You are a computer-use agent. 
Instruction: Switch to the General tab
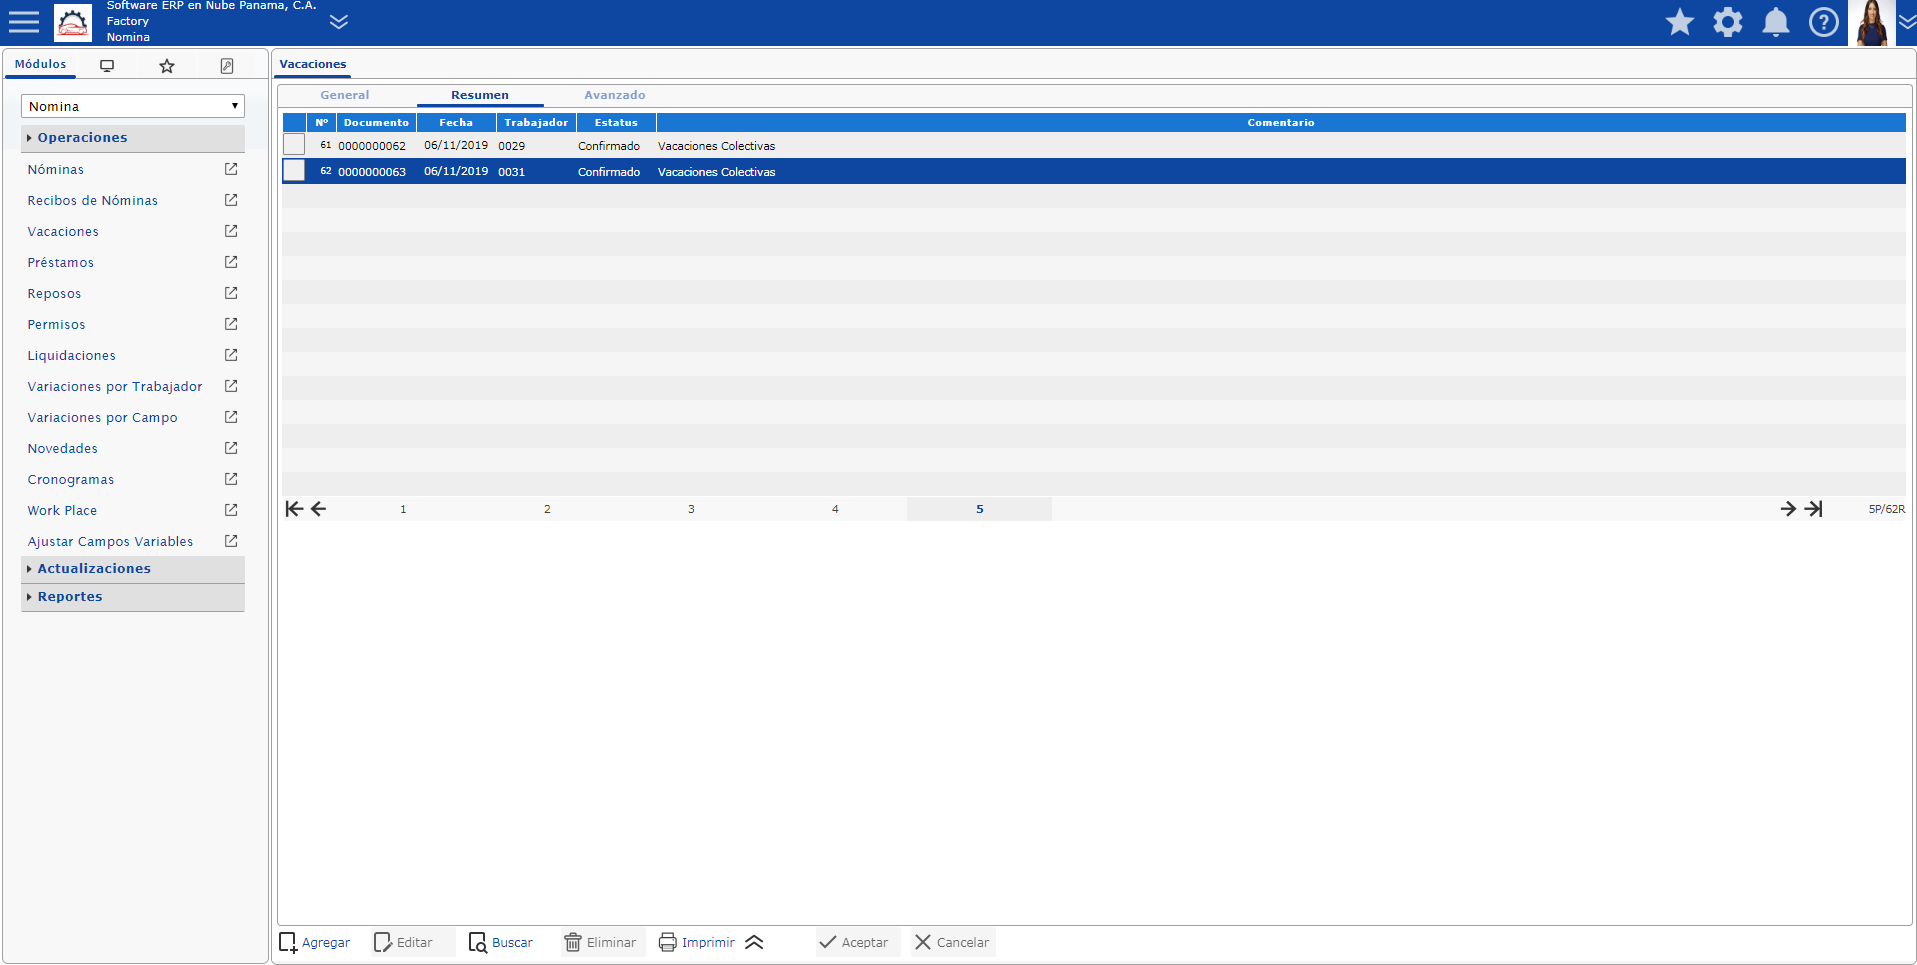(344, 95)
